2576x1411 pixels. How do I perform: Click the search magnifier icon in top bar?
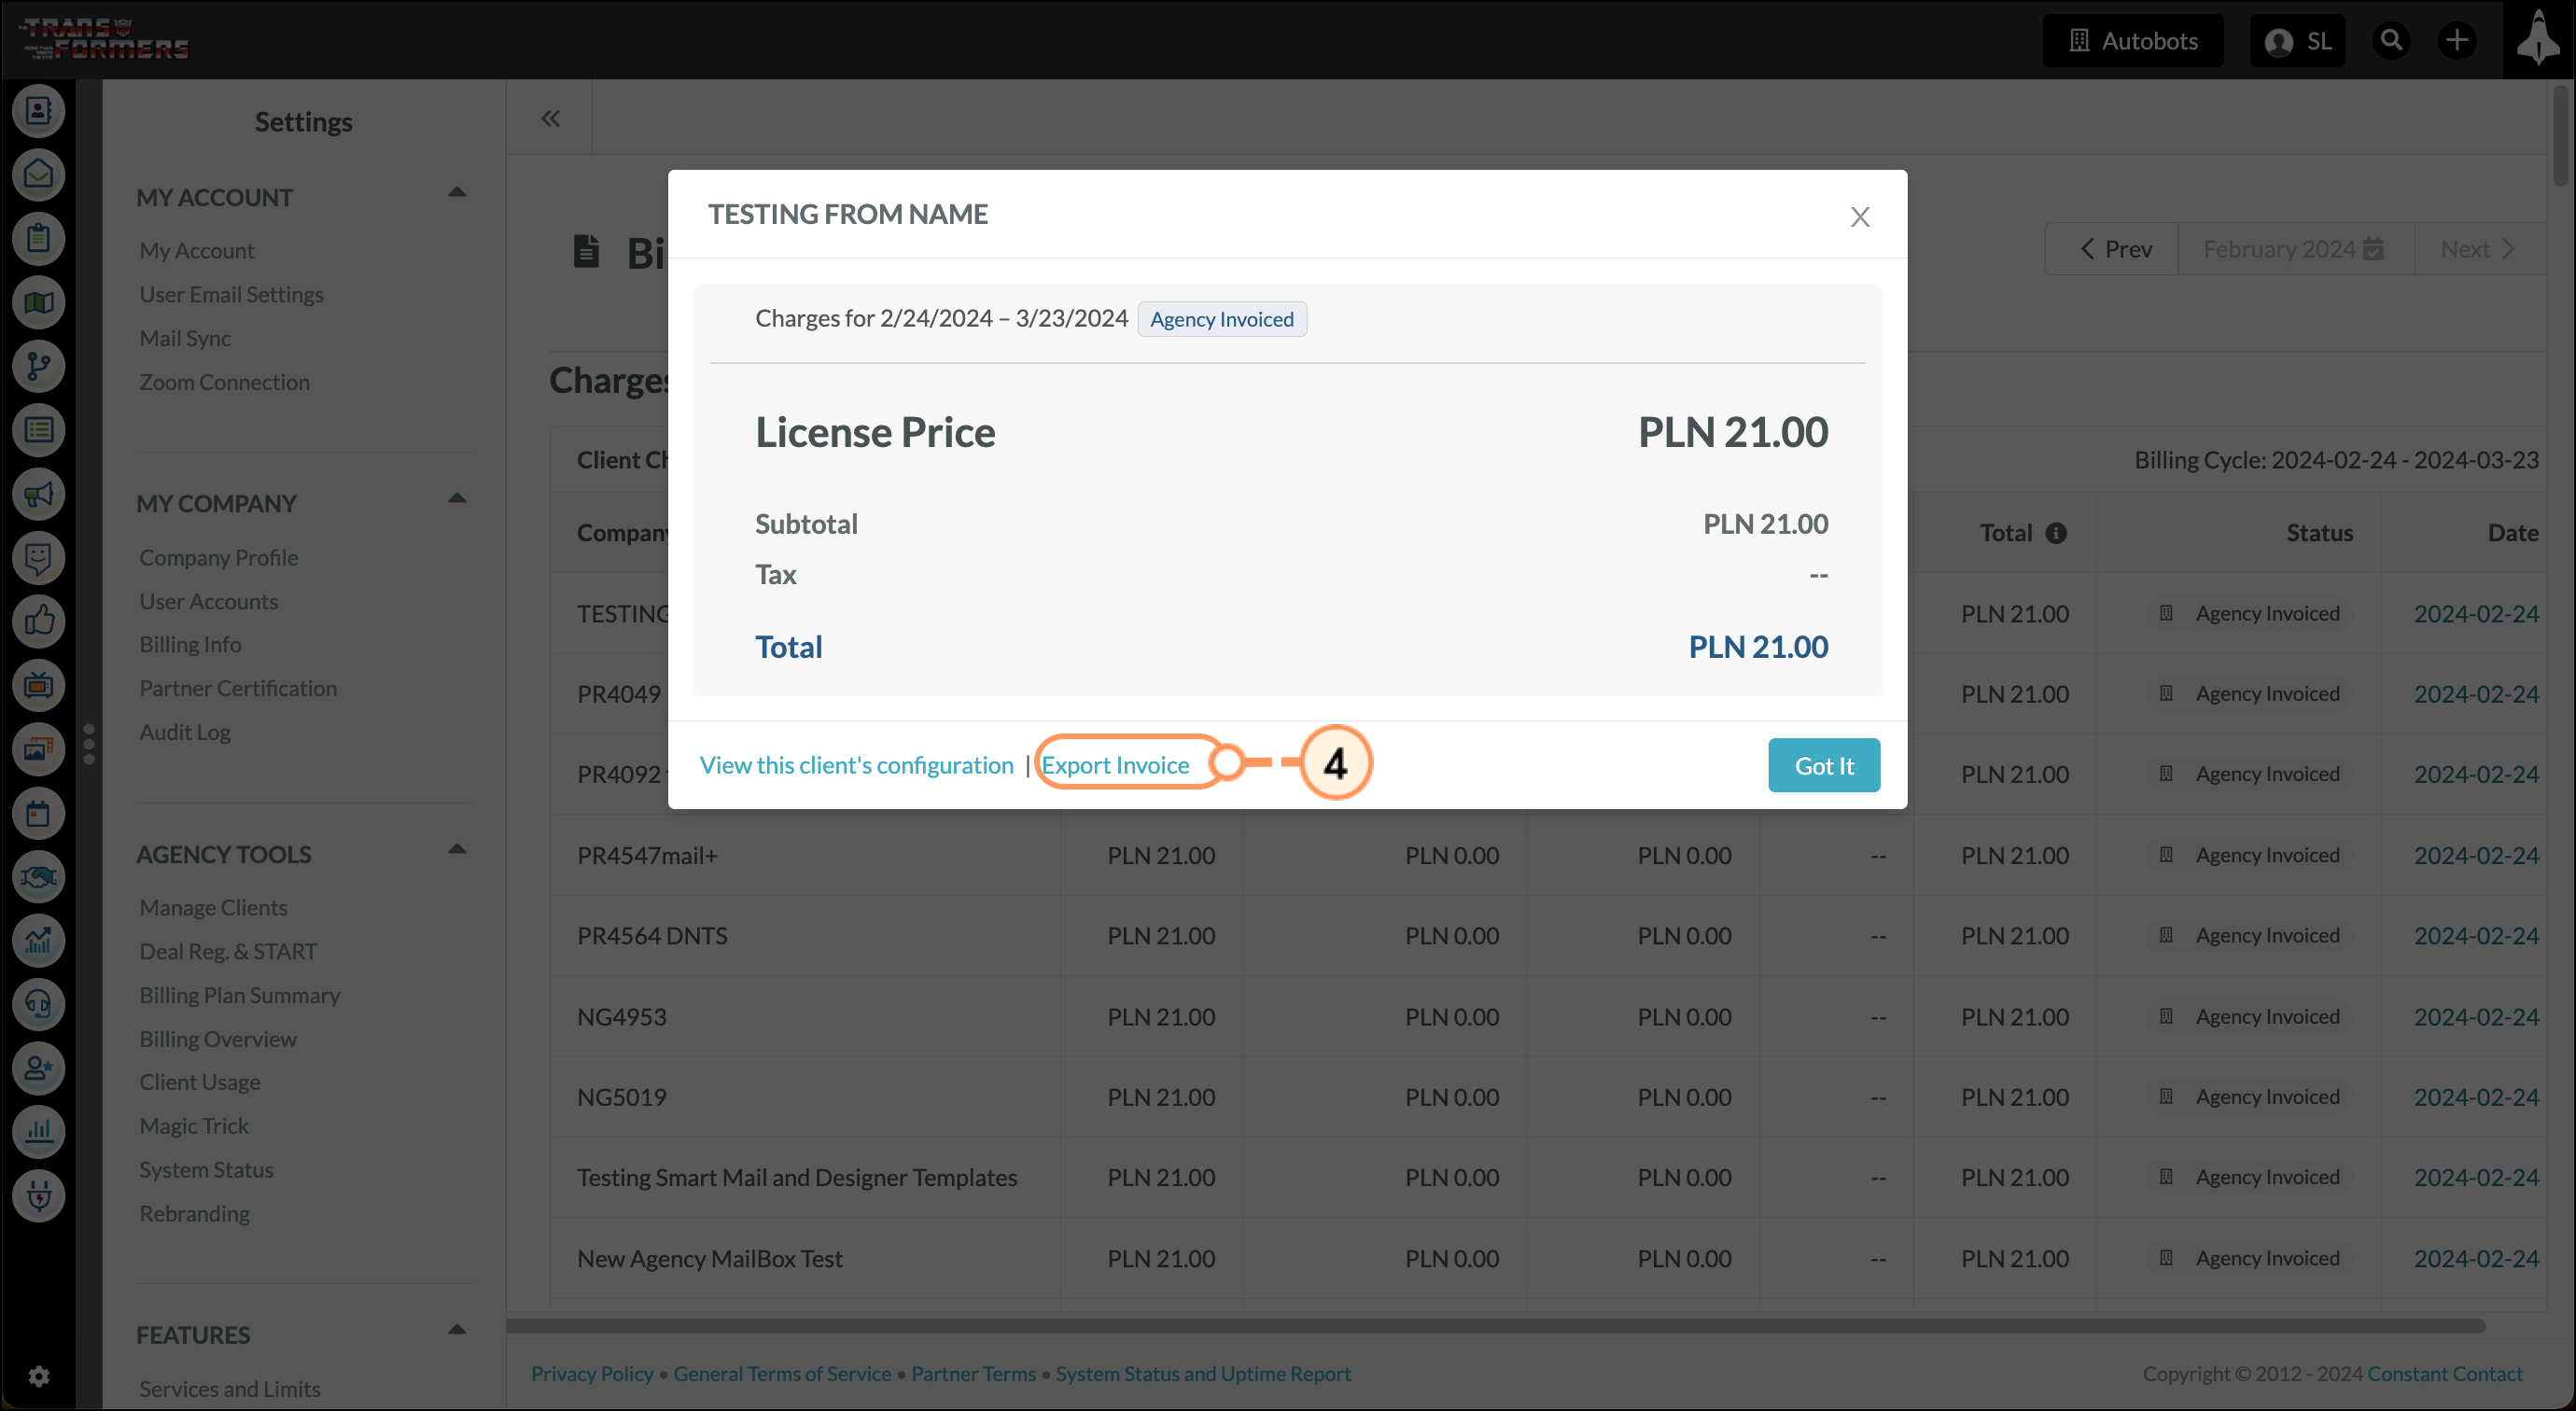2391,41
